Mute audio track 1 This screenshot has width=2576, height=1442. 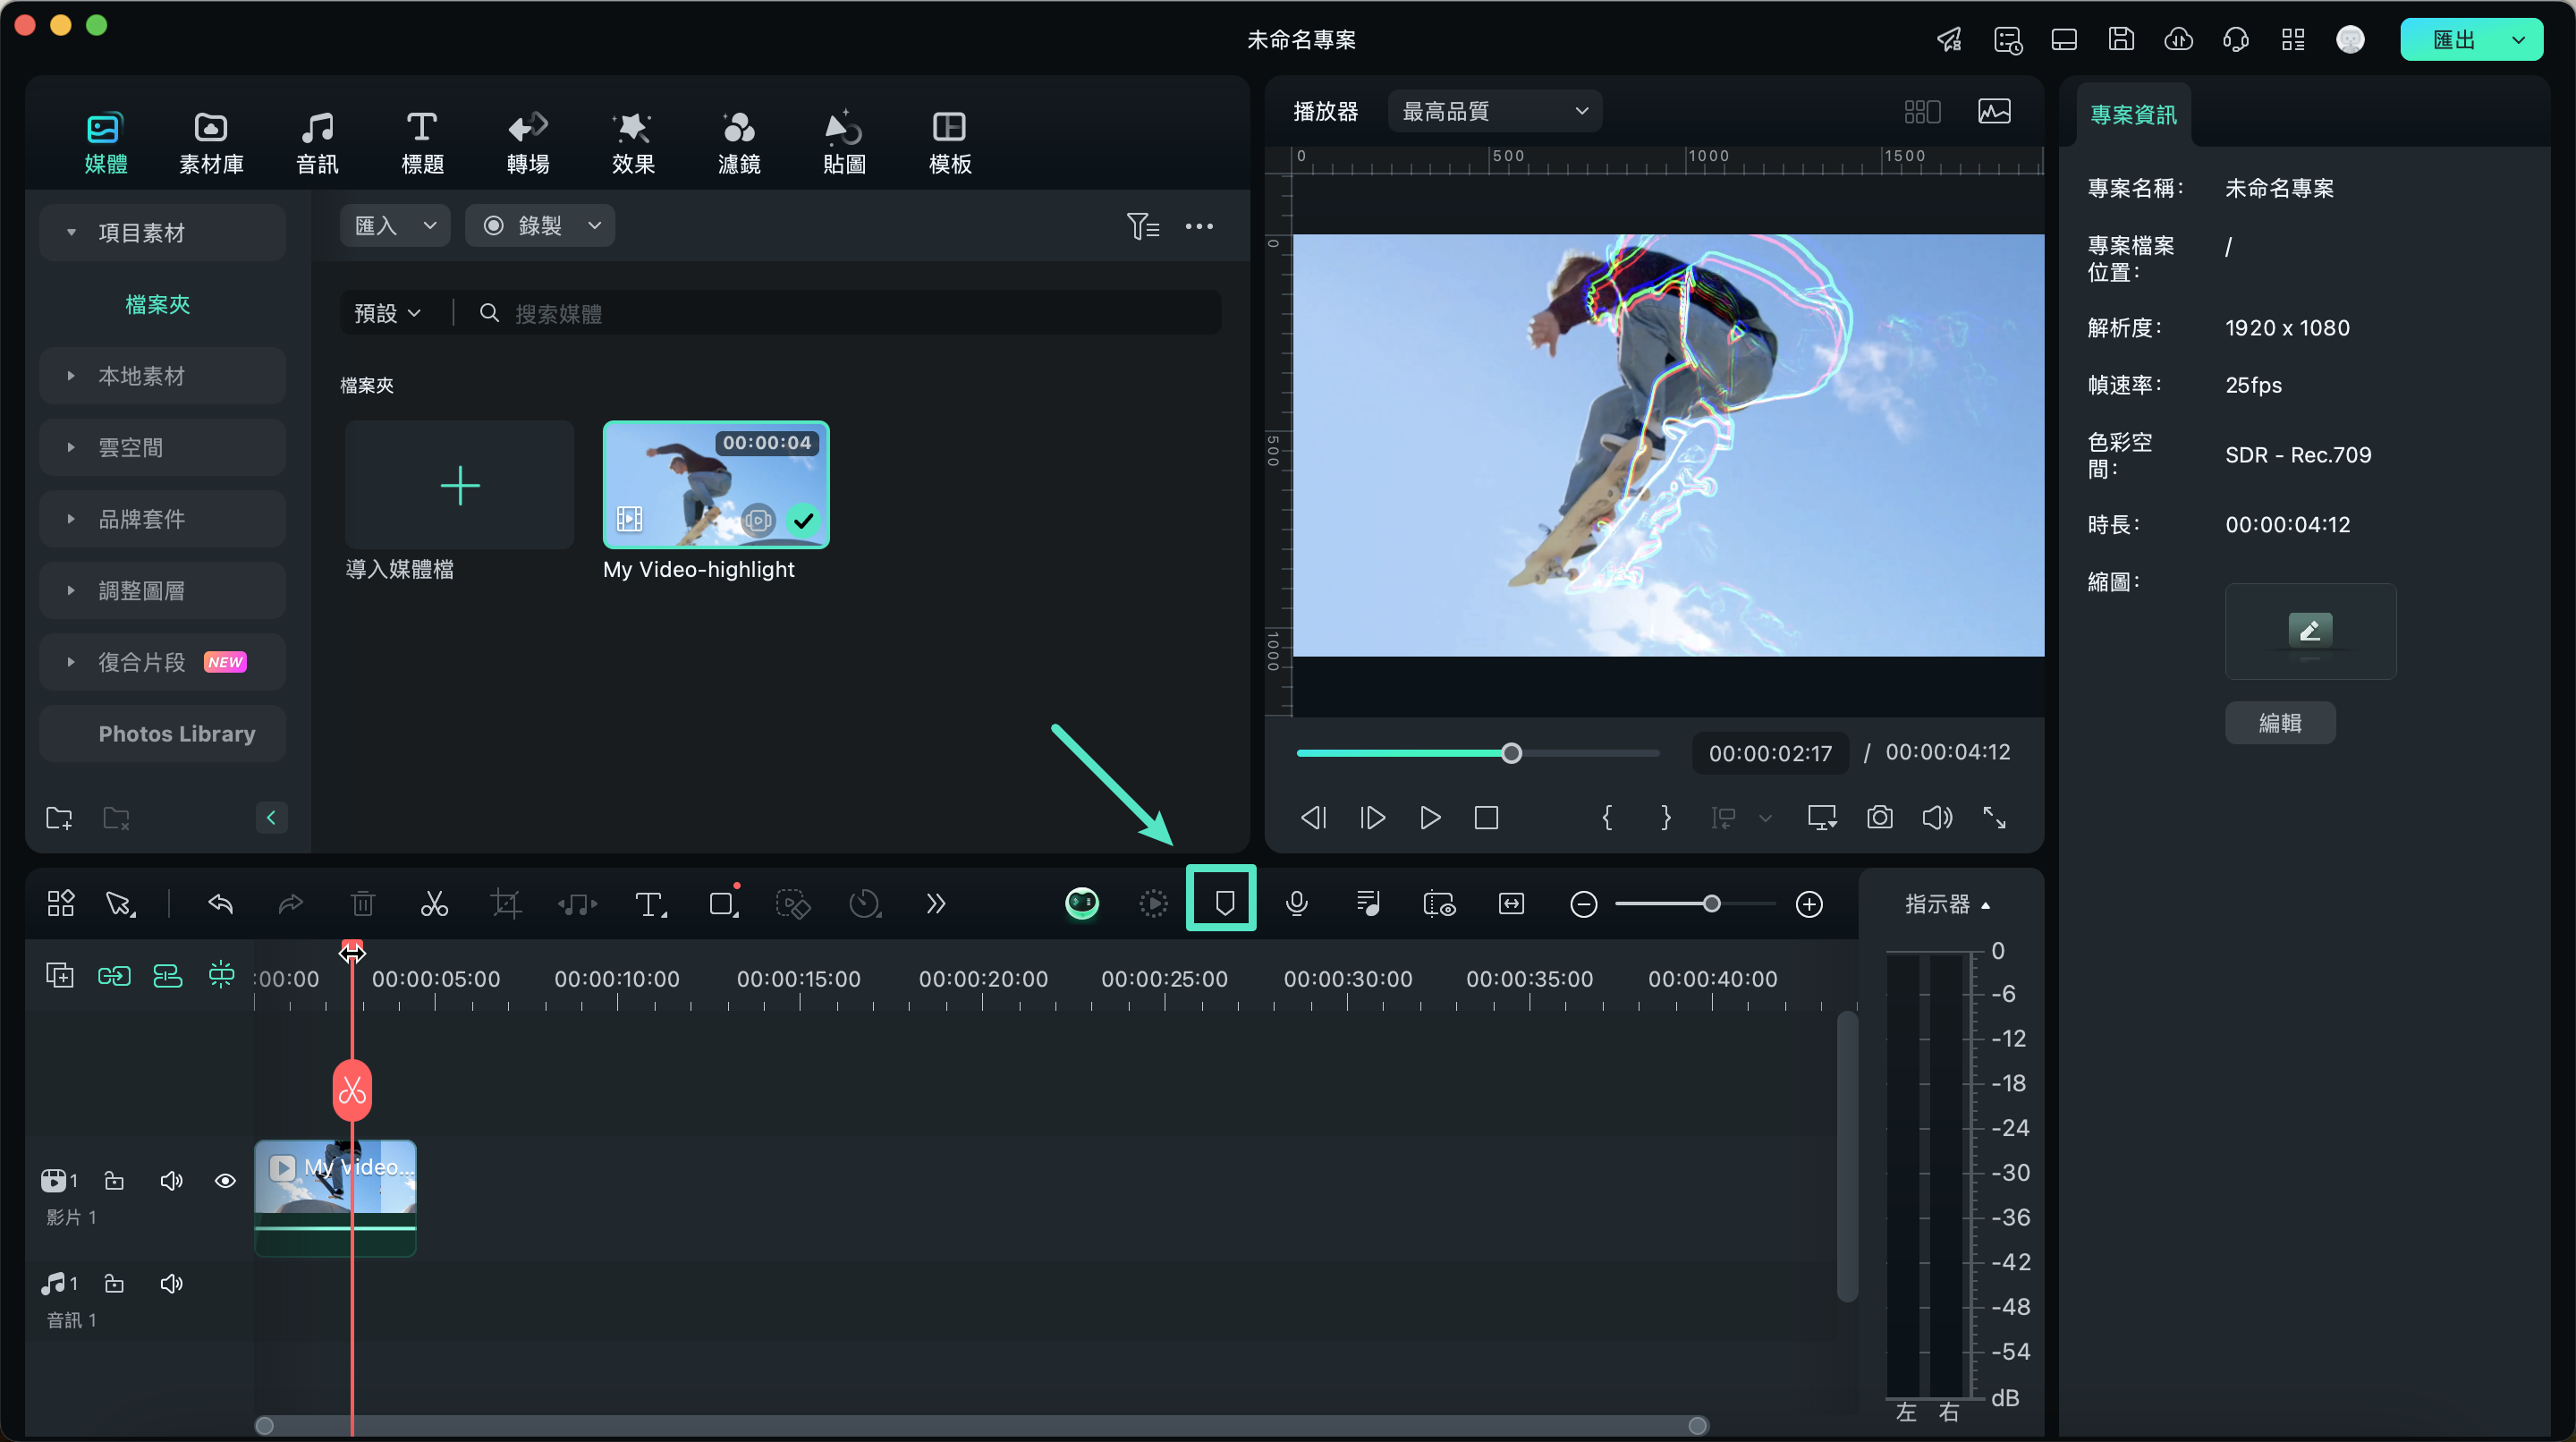[x=171, y=1283]
